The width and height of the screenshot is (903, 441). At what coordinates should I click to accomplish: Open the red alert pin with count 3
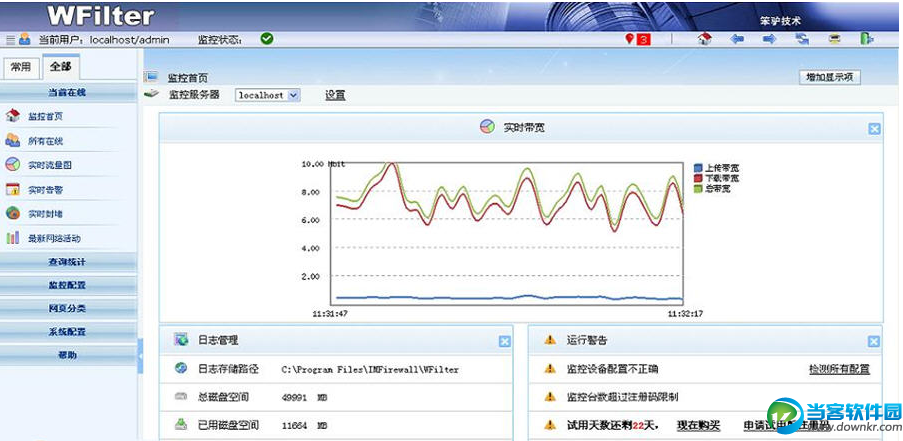pos(638,39)
